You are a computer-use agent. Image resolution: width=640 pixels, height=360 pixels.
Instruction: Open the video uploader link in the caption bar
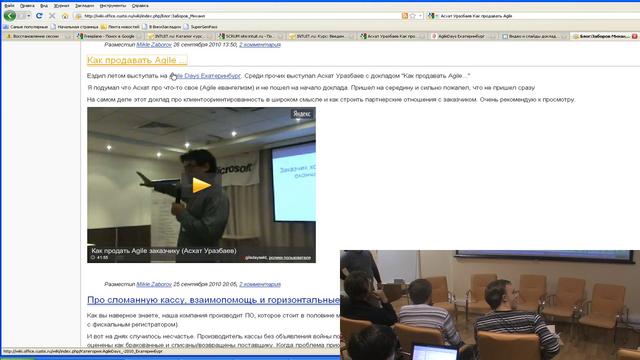(289, 258)
